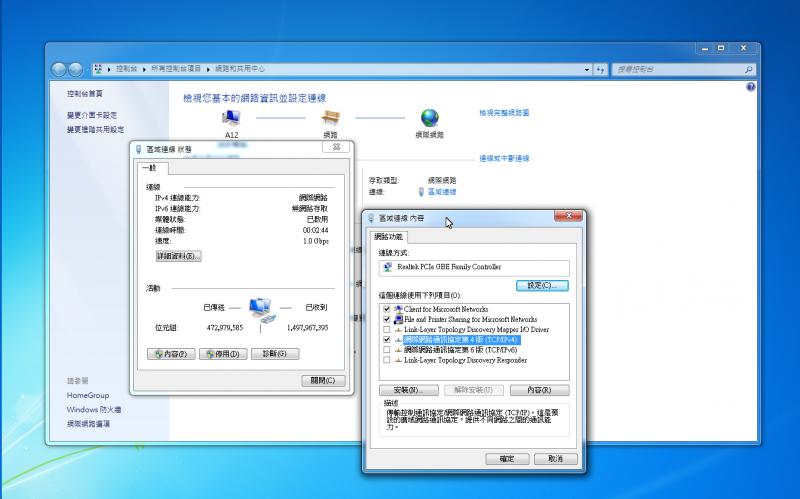Click the control panel icon in address bar
Screen dimensions: 800x499
[x=98, y=69]
